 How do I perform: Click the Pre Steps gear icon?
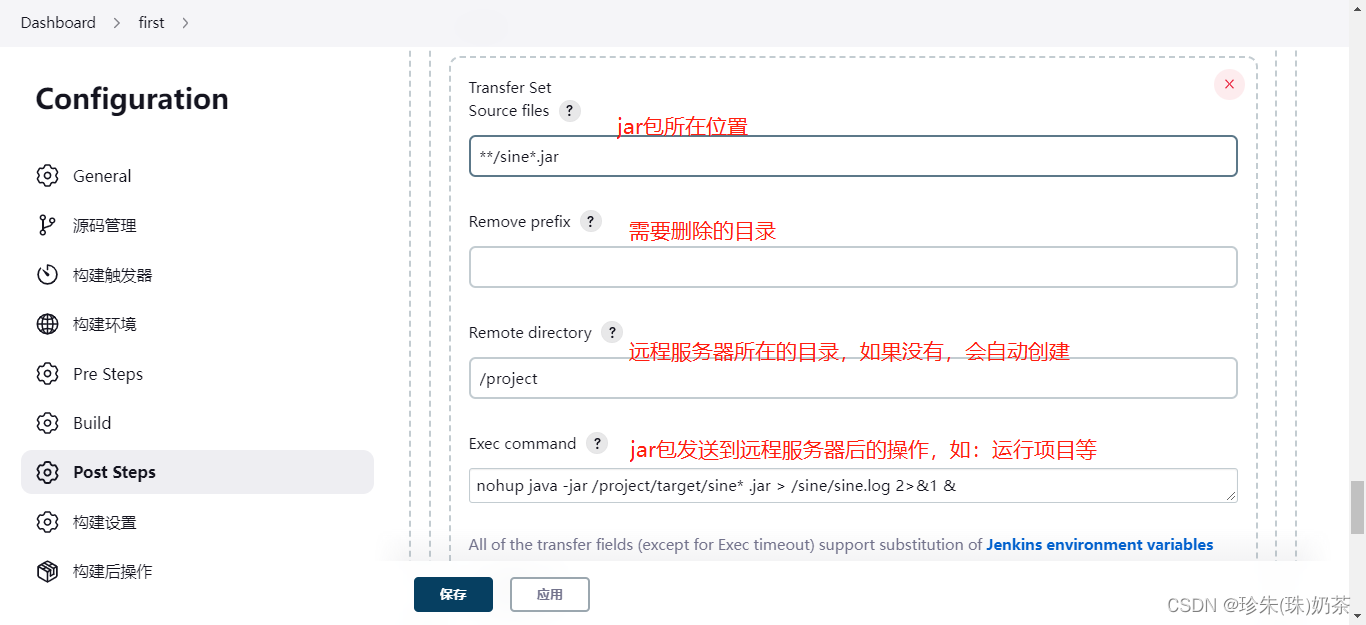click(x=47, y=374)
